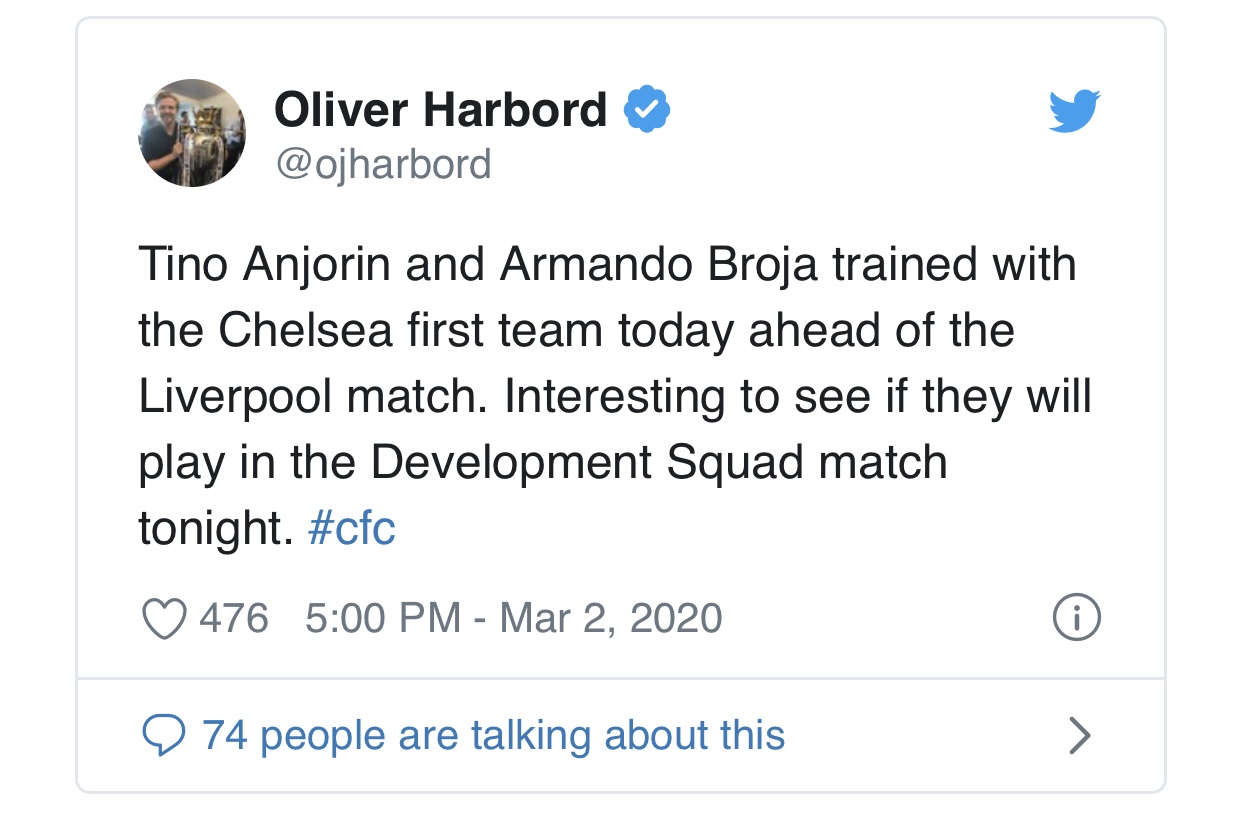Screen dimensions: 1242x817
Task: Open the tweet info circle icon
Action: (1077, 619)
